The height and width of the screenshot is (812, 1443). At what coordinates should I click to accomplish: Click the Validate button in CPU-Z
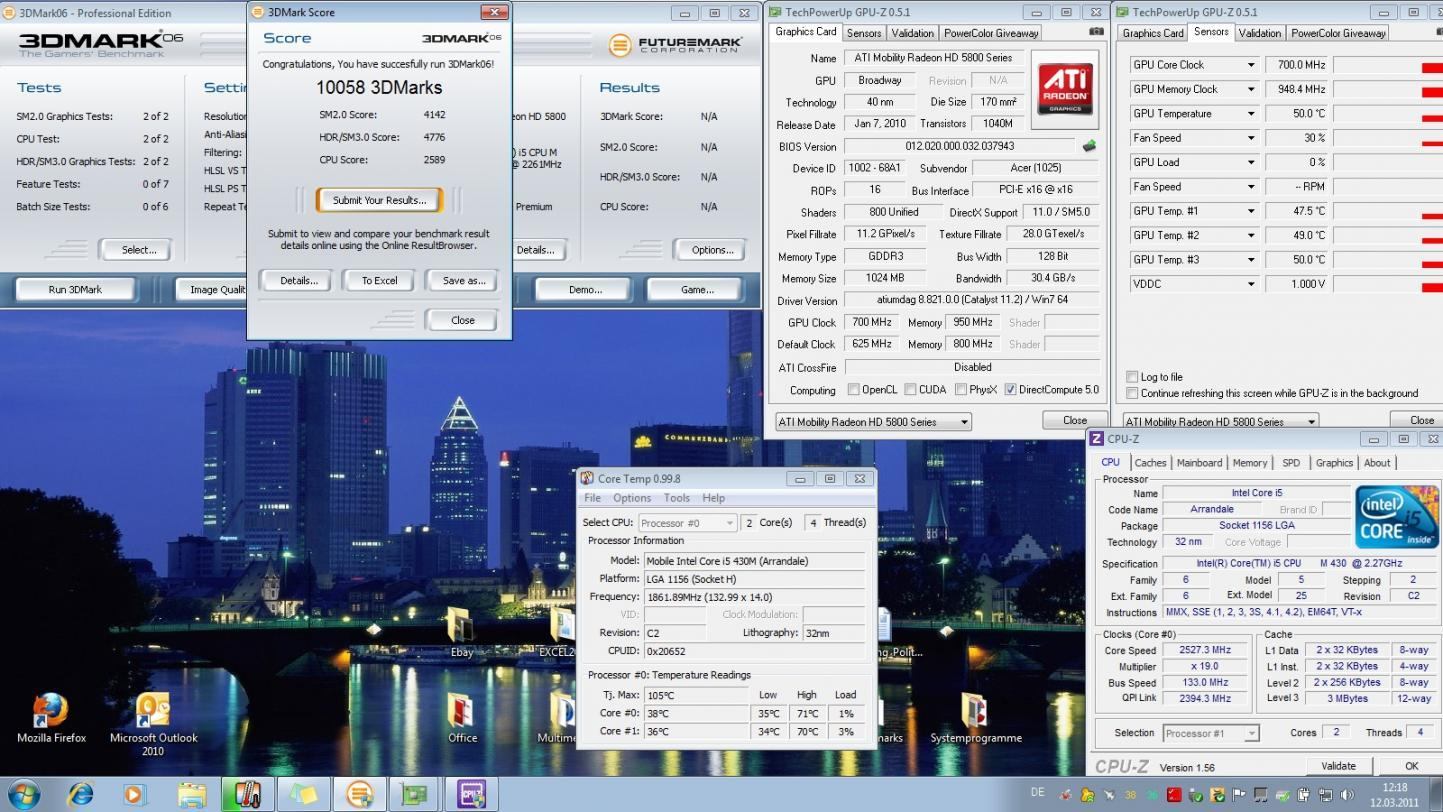pyautogui.click(x=1338, y=766)
